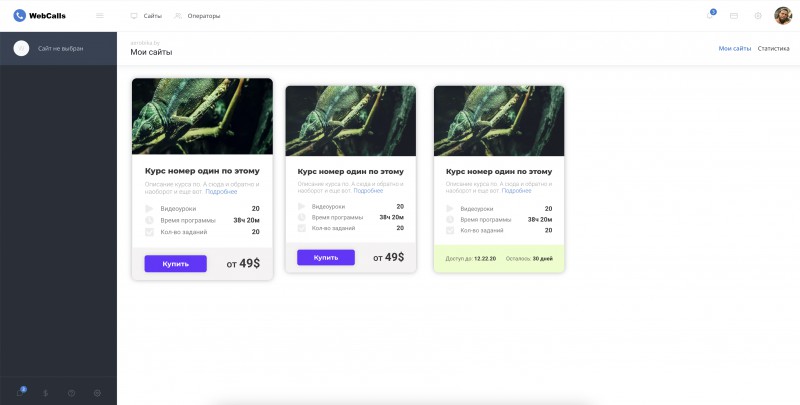Screen dimensions: 800x405
Task: Click the WebCalls phone logo icon
Action: coord(19,15)
